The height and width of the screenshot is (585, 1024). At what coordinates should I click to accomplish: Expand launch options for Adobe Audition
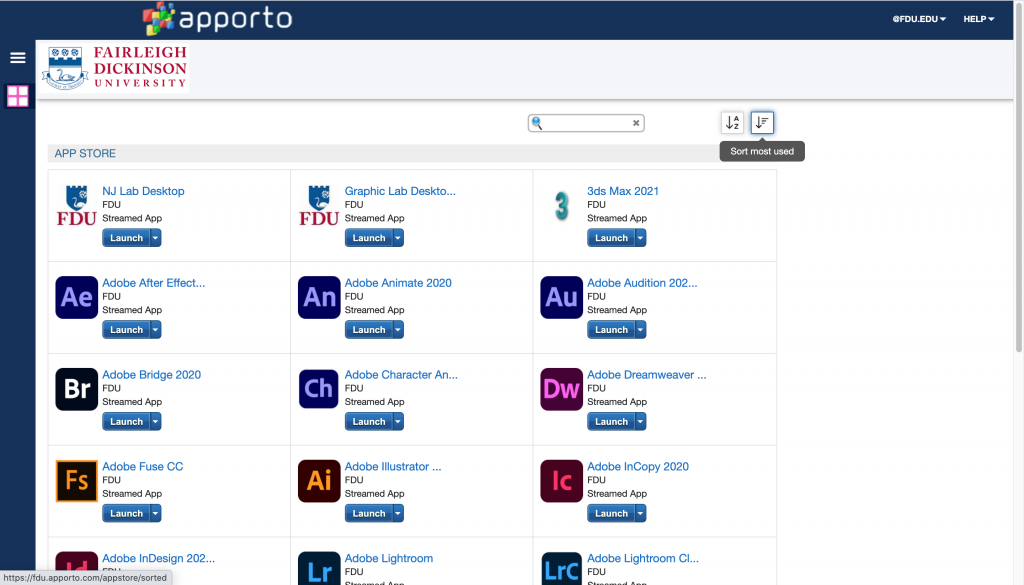641,330
